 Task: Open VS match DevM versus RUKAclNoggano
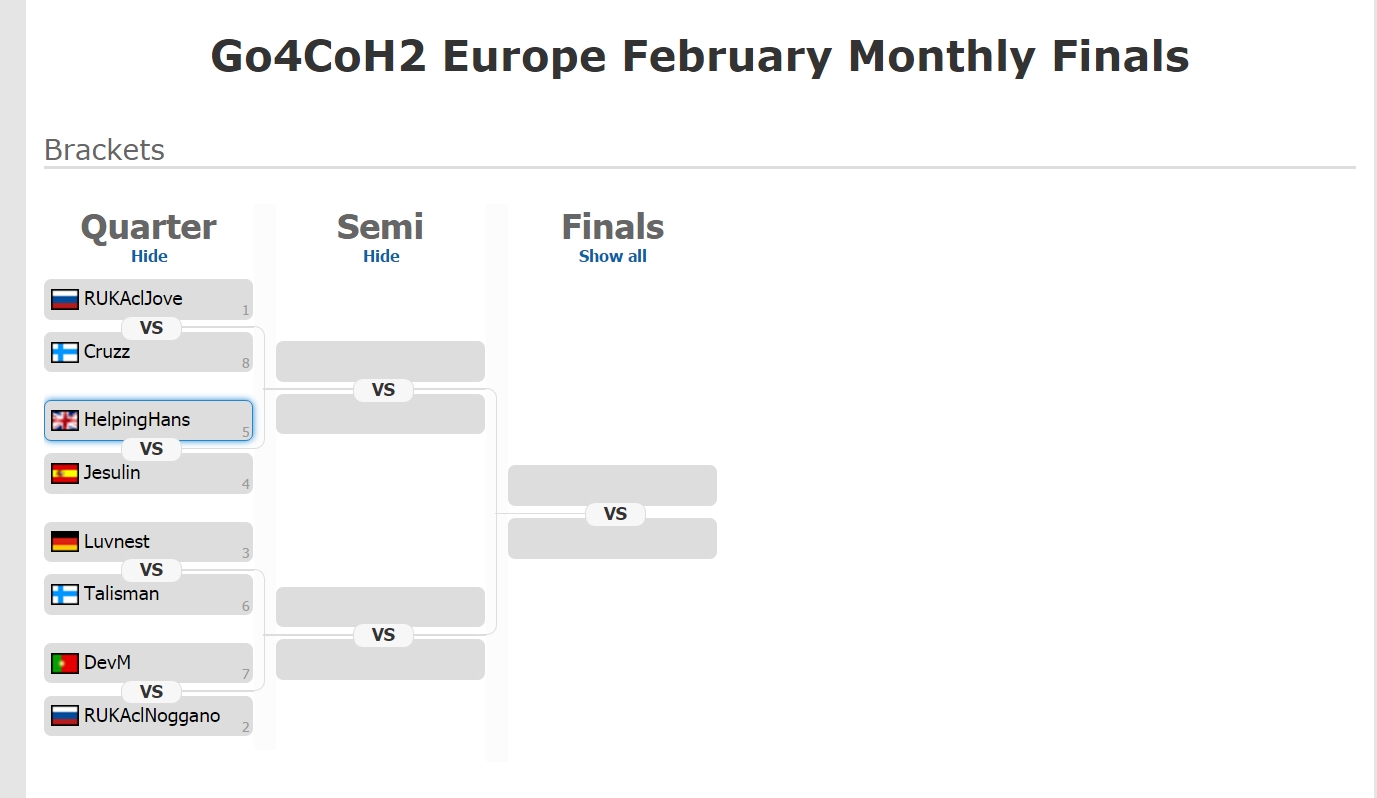click(151, 692)
